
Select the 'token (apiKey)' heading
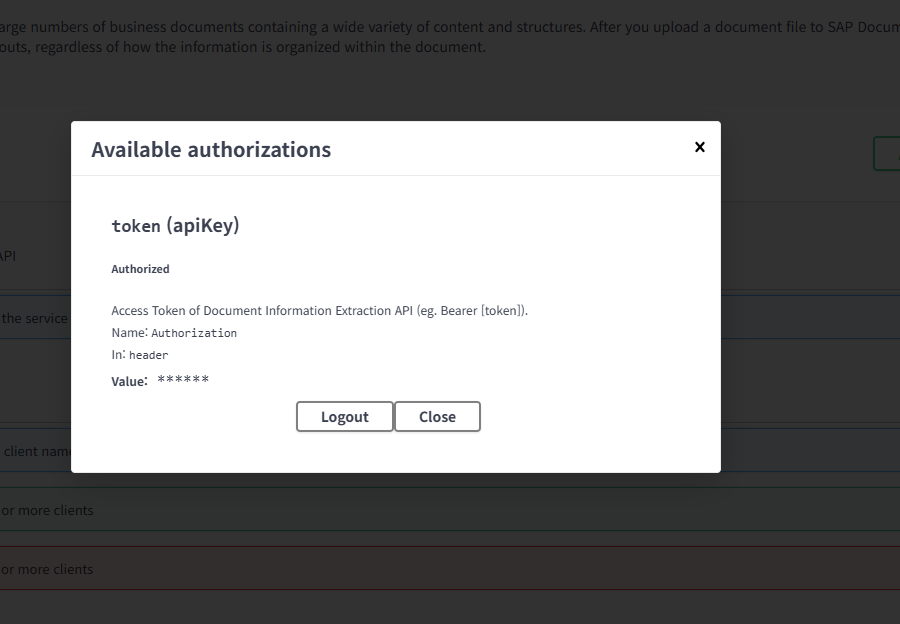(175, 226)
